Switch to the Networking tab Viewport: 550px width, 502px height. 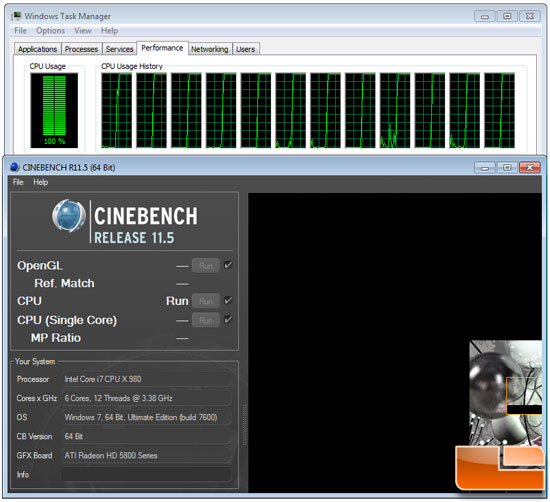[x=209, y=49]
